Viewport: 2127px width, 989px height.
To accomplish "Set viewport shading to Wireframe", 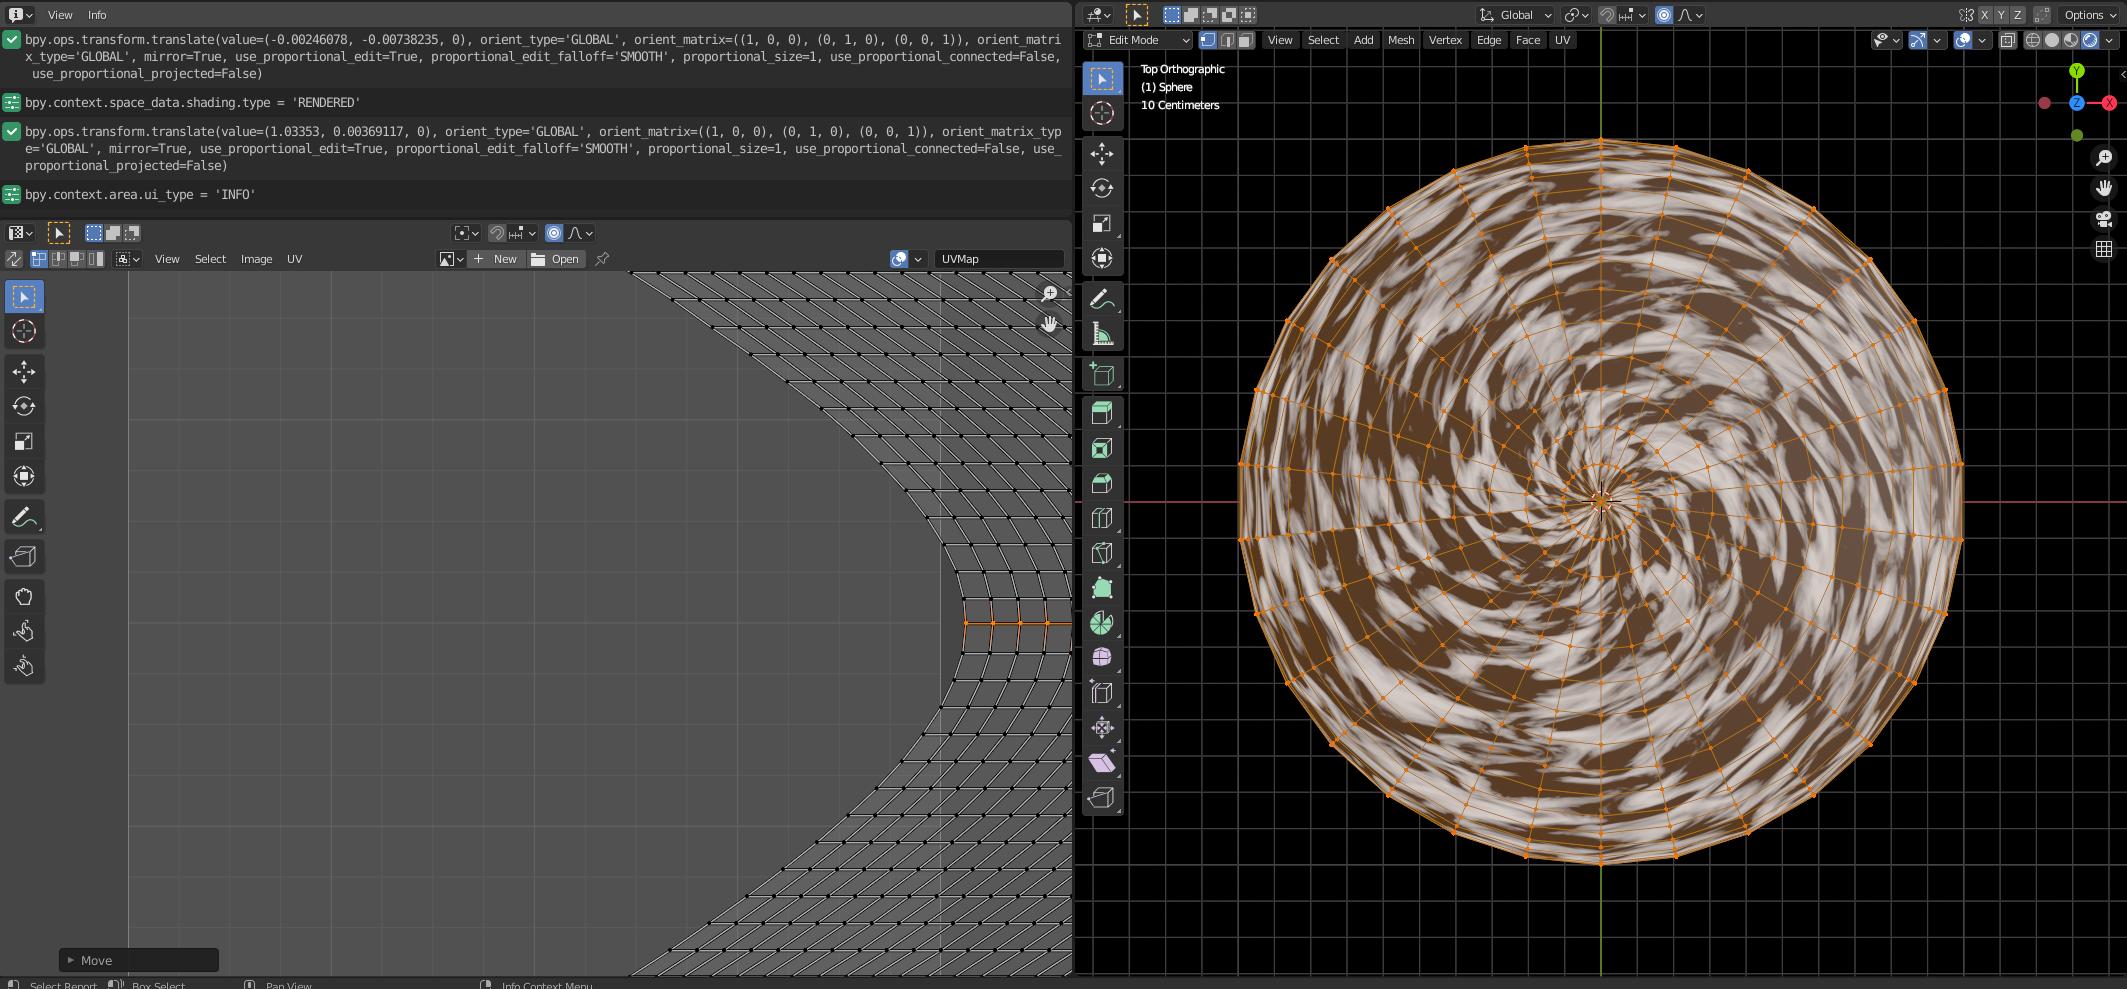I will pos(2033,40).
